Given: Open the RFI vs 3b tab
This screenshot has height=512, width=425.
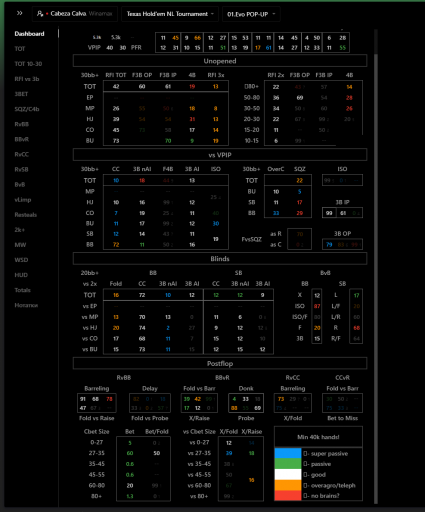Looking at the screenshot, I should coord(27,79).
